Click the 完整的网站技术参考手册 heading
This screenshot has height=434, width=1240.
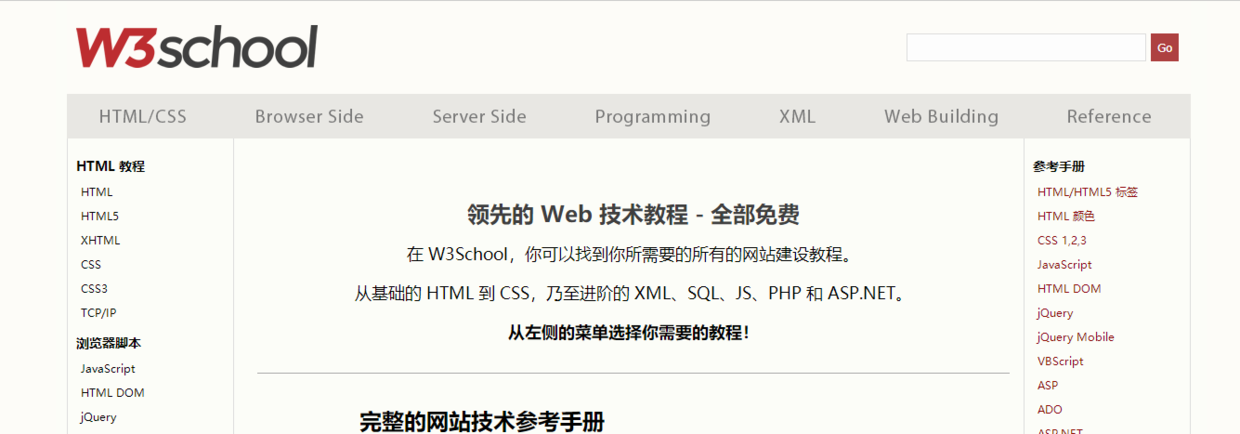pos(482,422)
